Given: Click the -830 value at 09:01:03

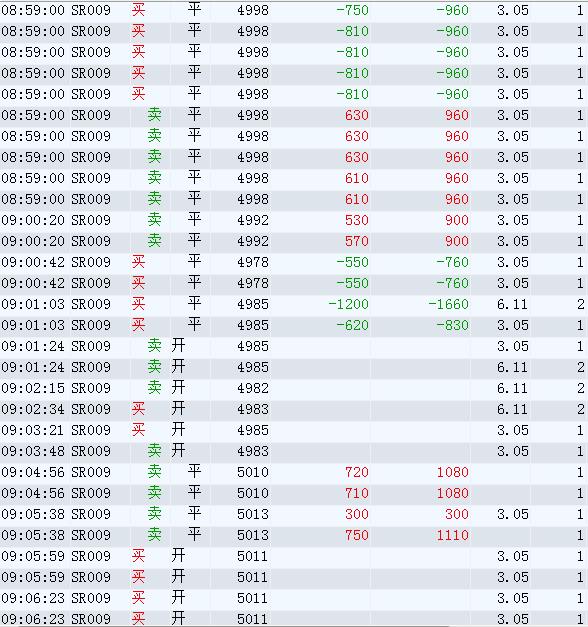Looking at the screenshot, I should [452, 325].
